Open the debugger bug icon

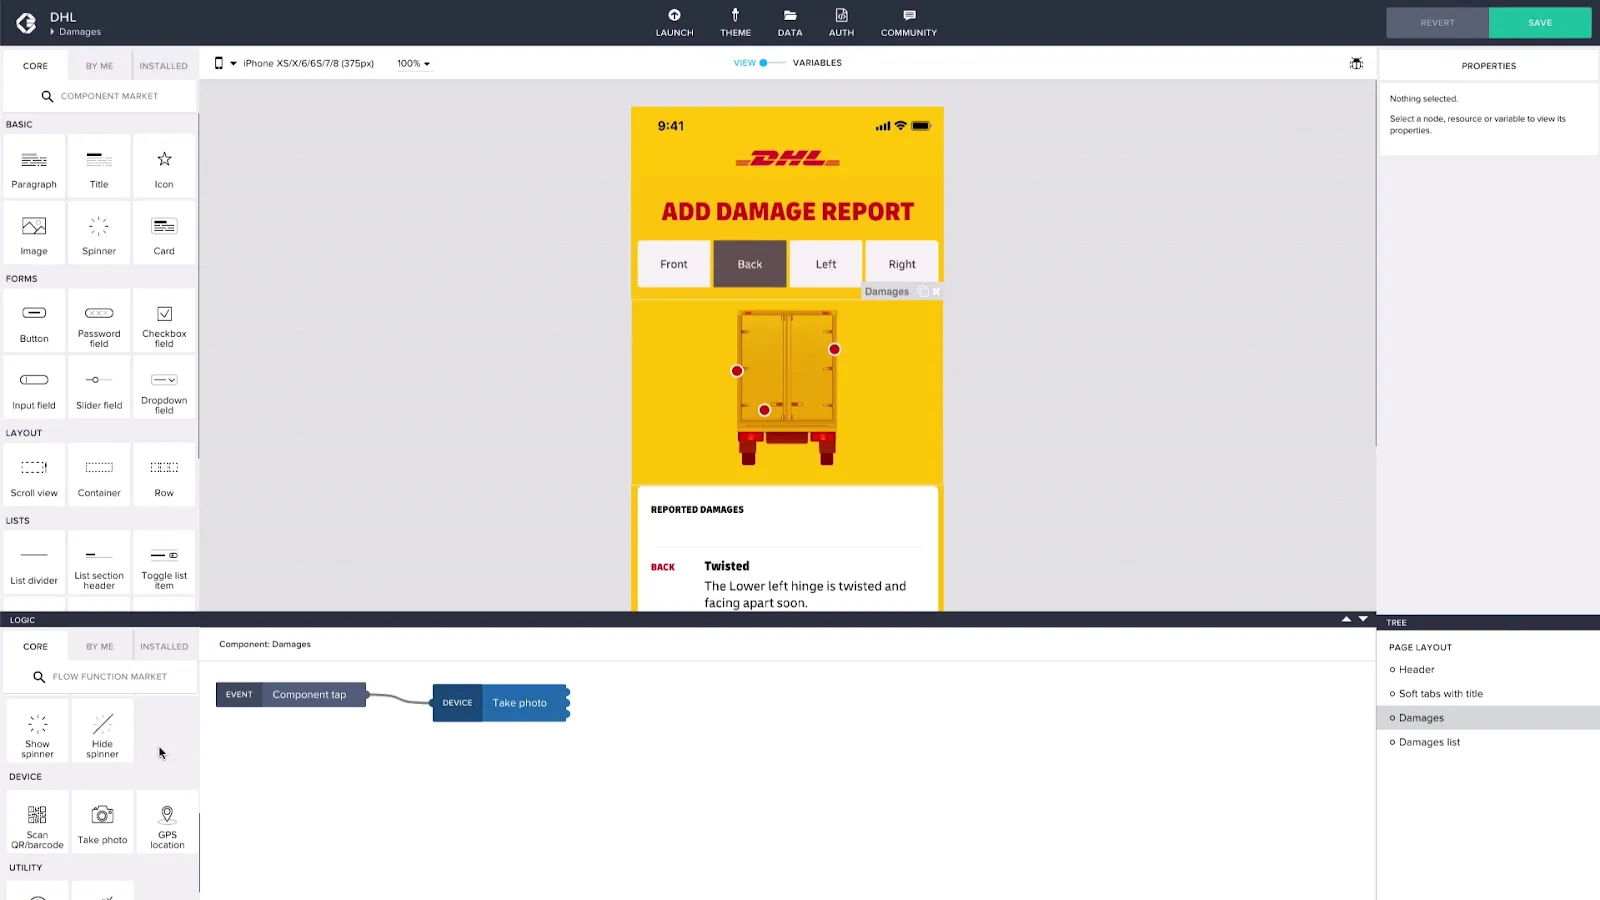point(1356,63)
